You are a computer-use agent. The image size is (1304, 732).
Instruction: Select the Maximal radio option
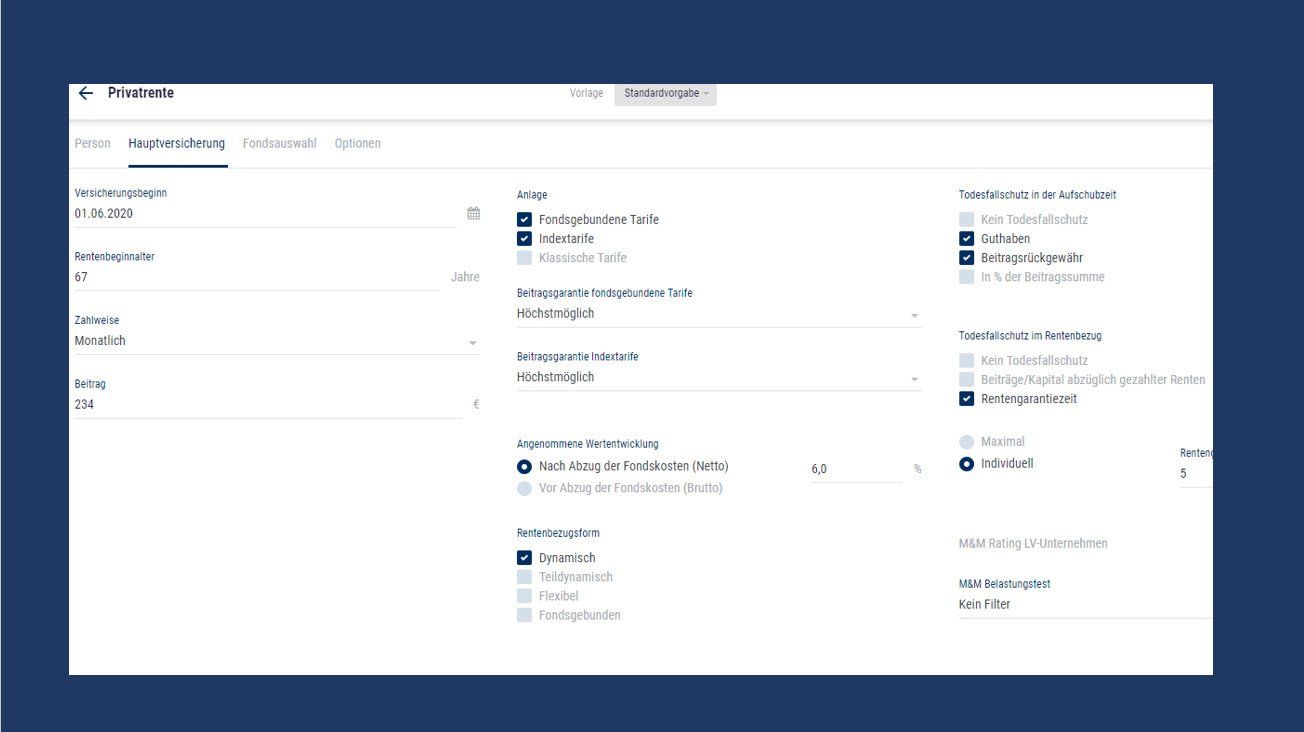[966, 442]
